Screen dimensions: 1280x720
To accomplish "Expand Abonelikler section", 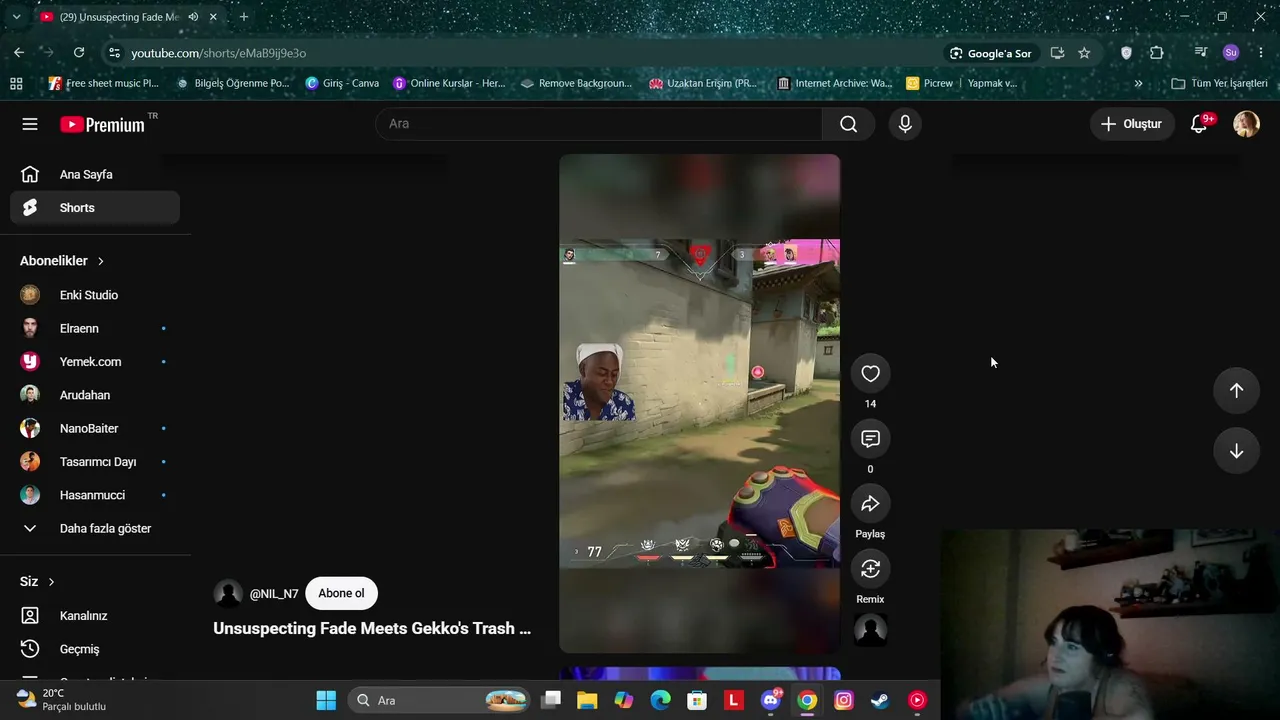I will coord(62,261).
